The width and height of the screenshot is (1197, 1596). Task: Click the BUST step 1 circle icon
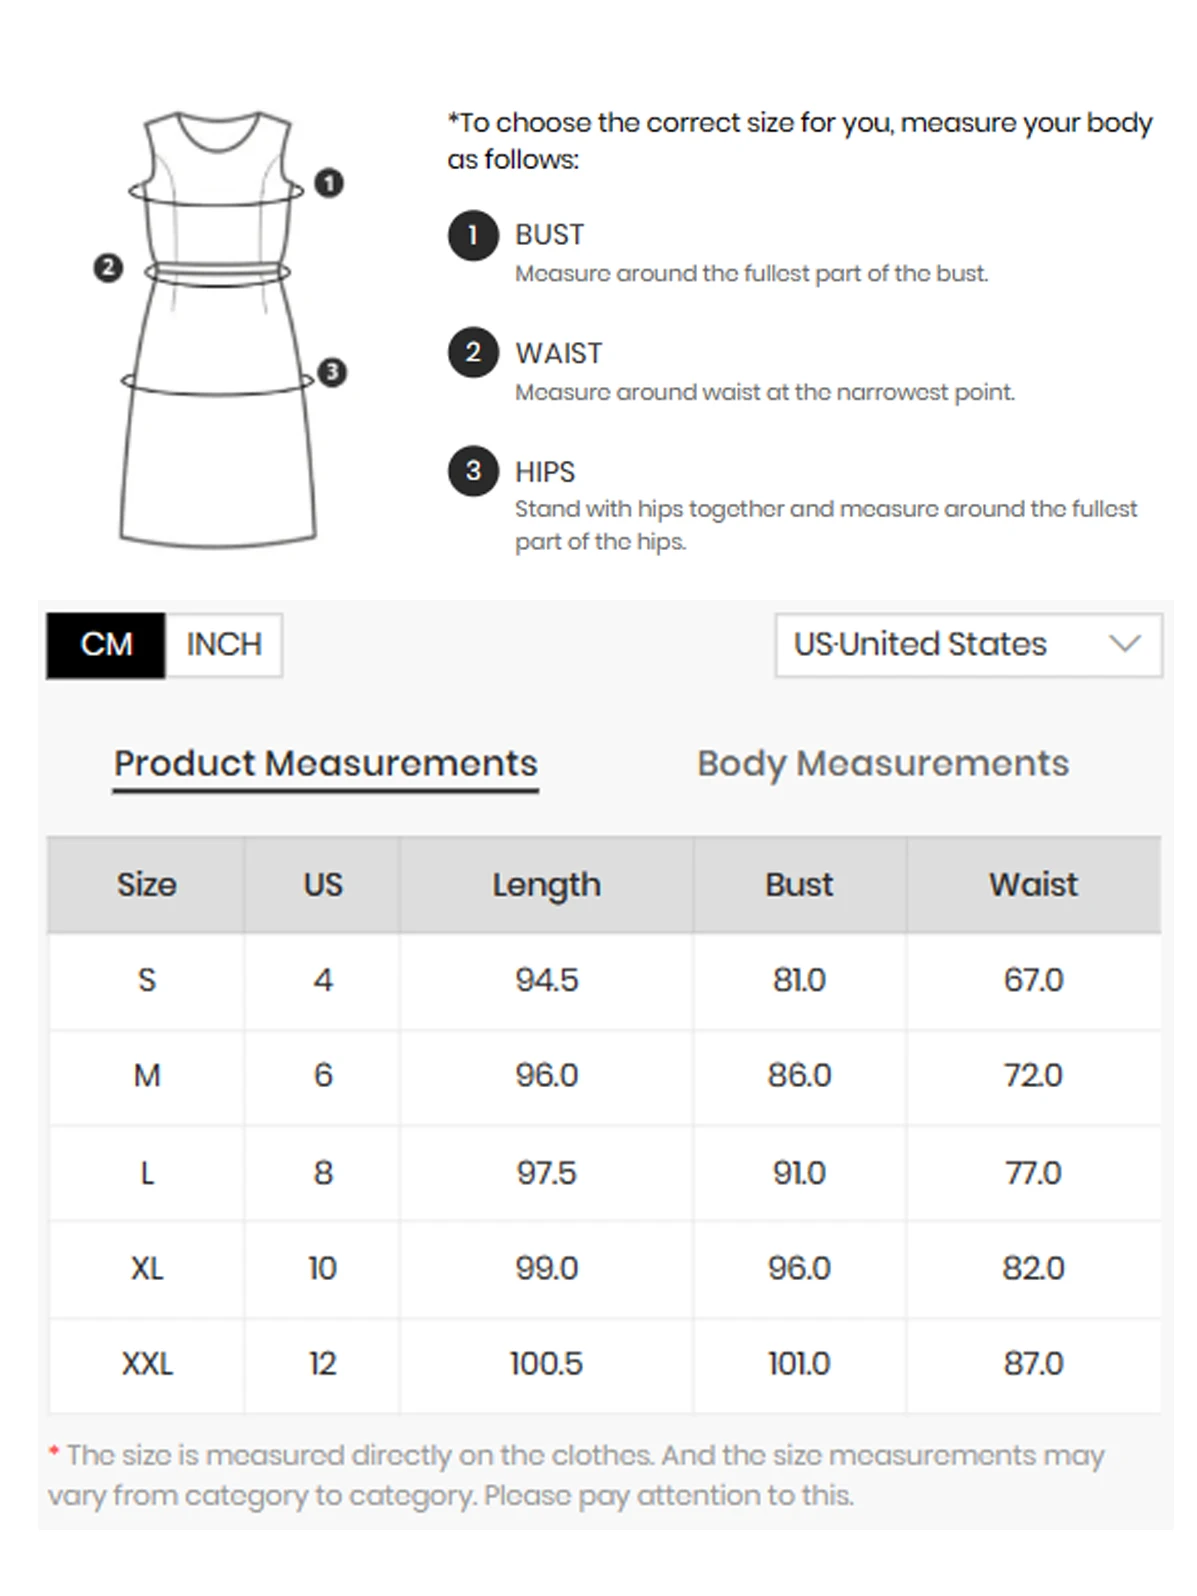tap(473, 236)
